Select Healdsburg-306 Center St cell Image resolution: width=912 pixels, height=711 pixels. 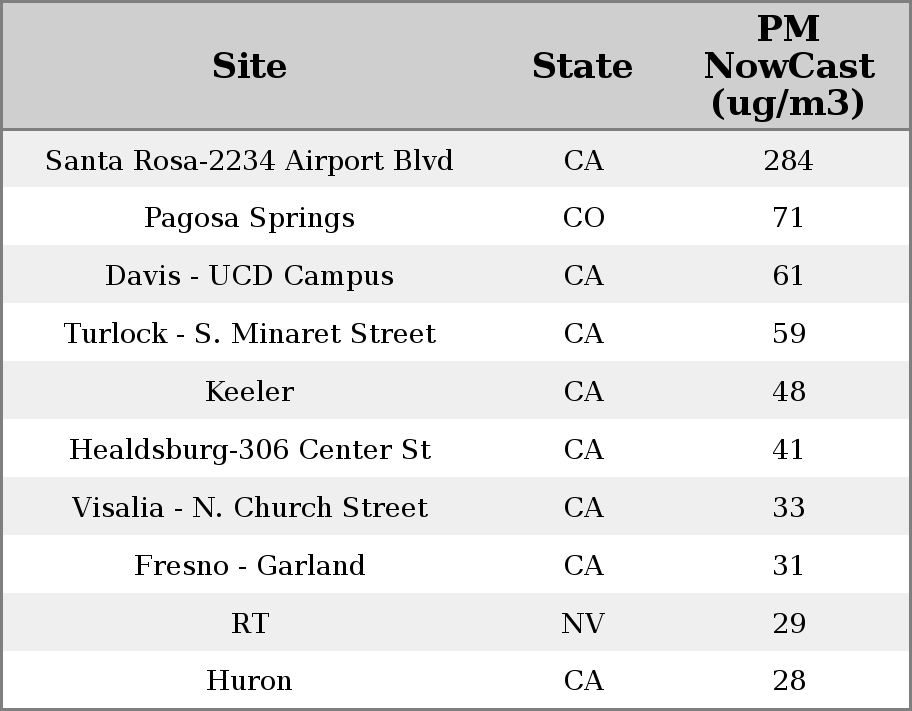pos(249,450)
